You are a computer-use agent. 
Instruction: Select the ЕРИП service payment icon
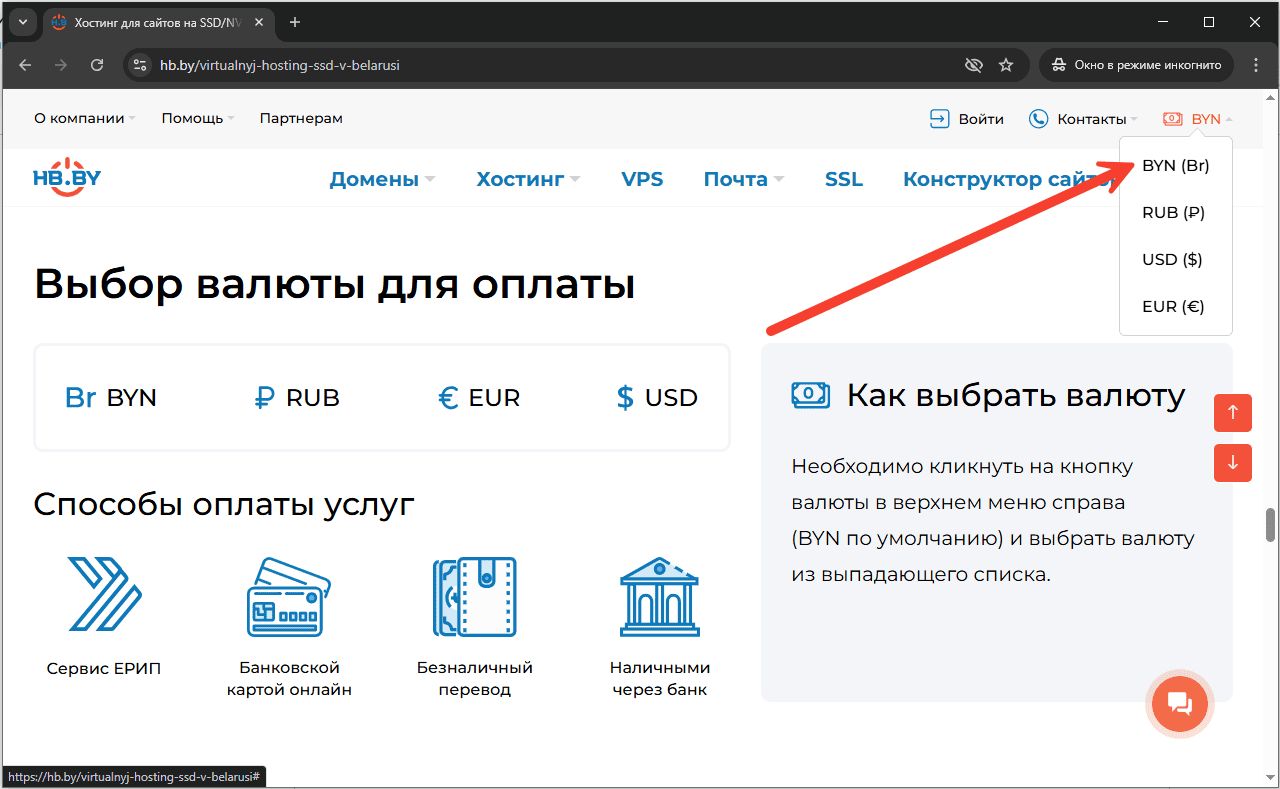(x=103, y=597)
